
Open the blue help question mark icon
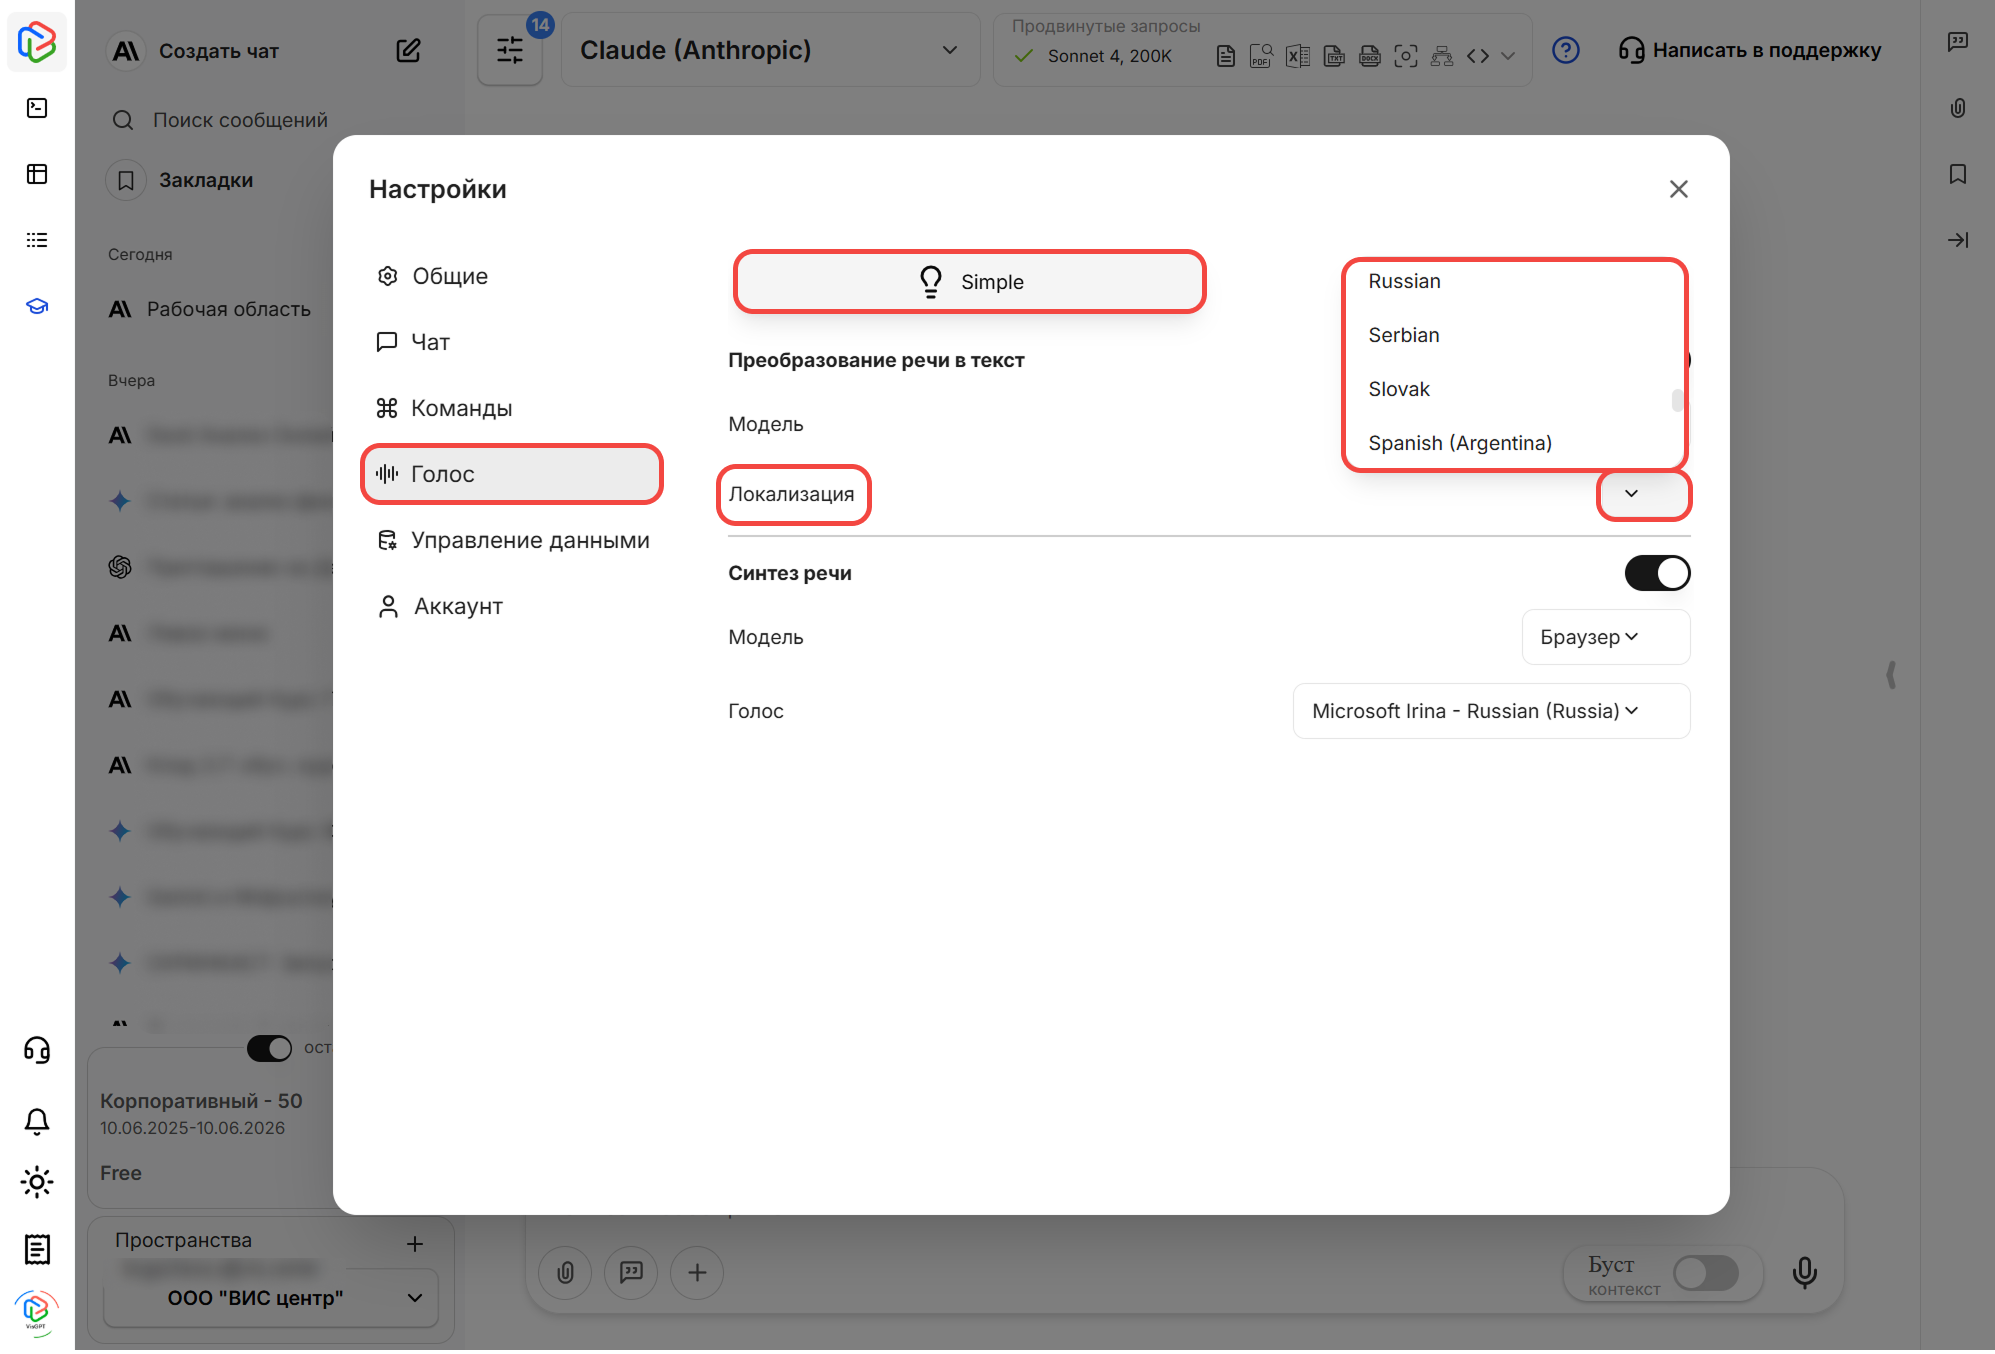1566,50
